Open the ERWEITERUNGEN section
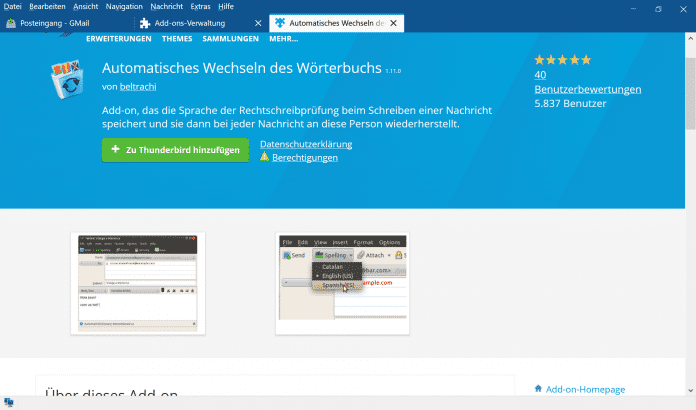 tap(118, 39)
